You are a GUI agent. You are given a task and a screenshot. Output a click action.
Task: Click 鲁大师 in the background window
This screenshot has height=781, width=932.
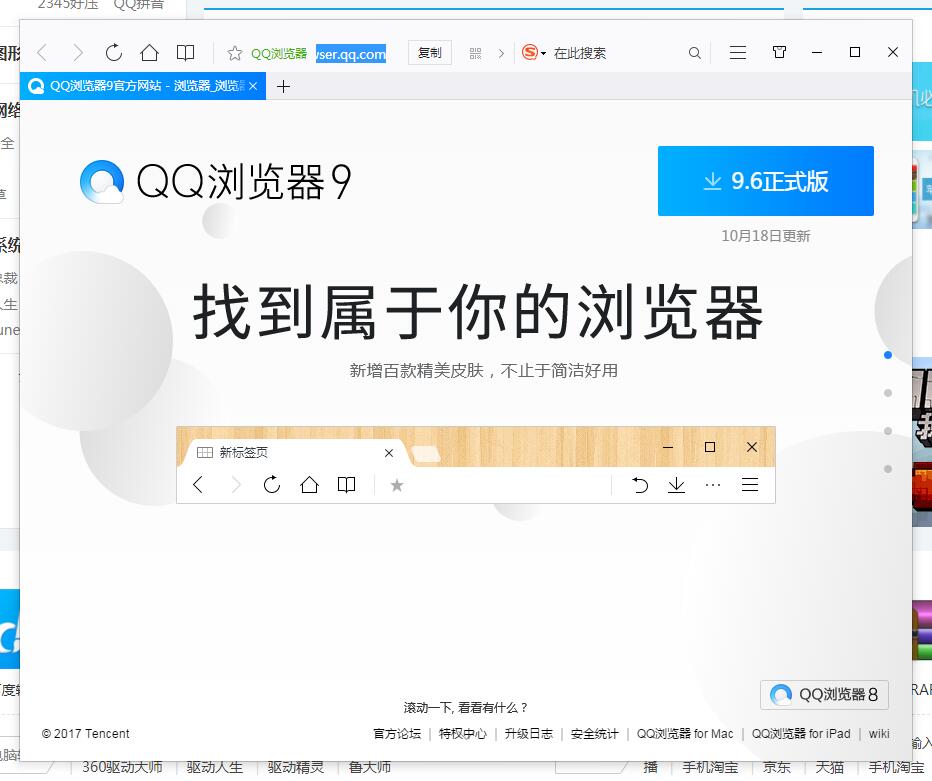click(x=369, y=768)
